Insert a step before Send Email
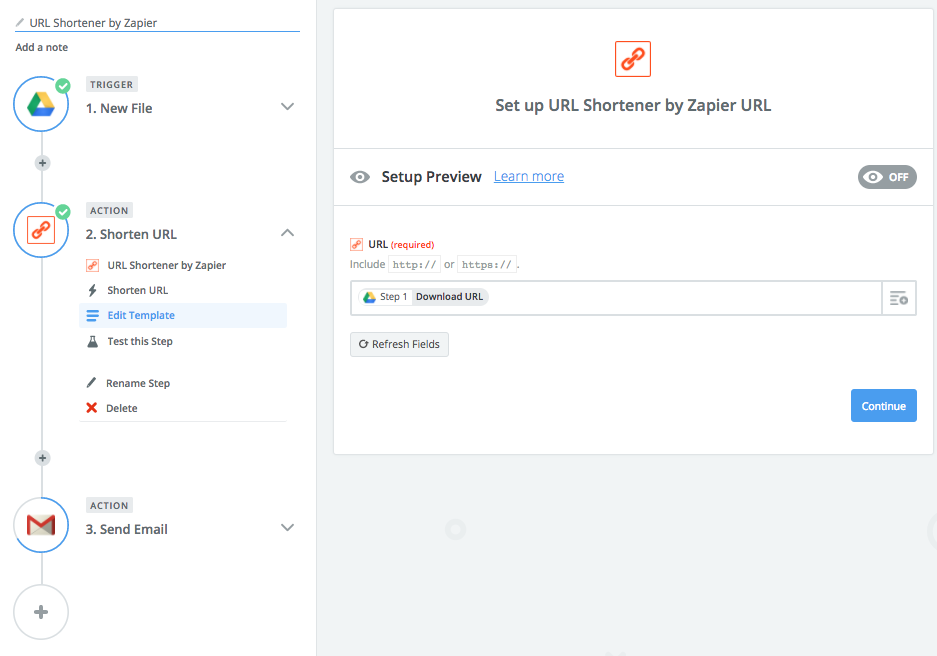 tap(42, 458)
